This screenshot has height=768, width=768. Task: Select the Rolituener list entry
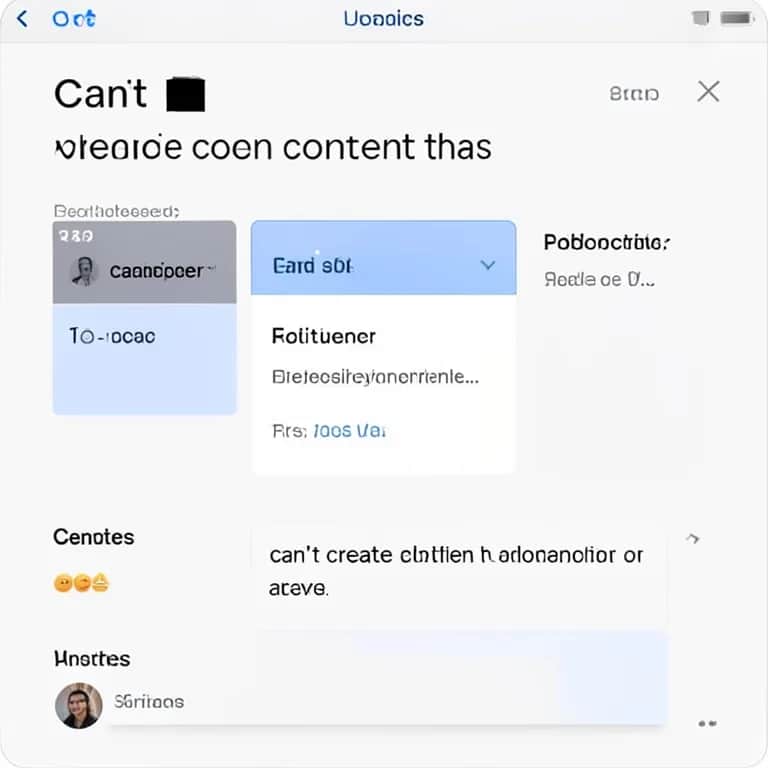point(324,336)
